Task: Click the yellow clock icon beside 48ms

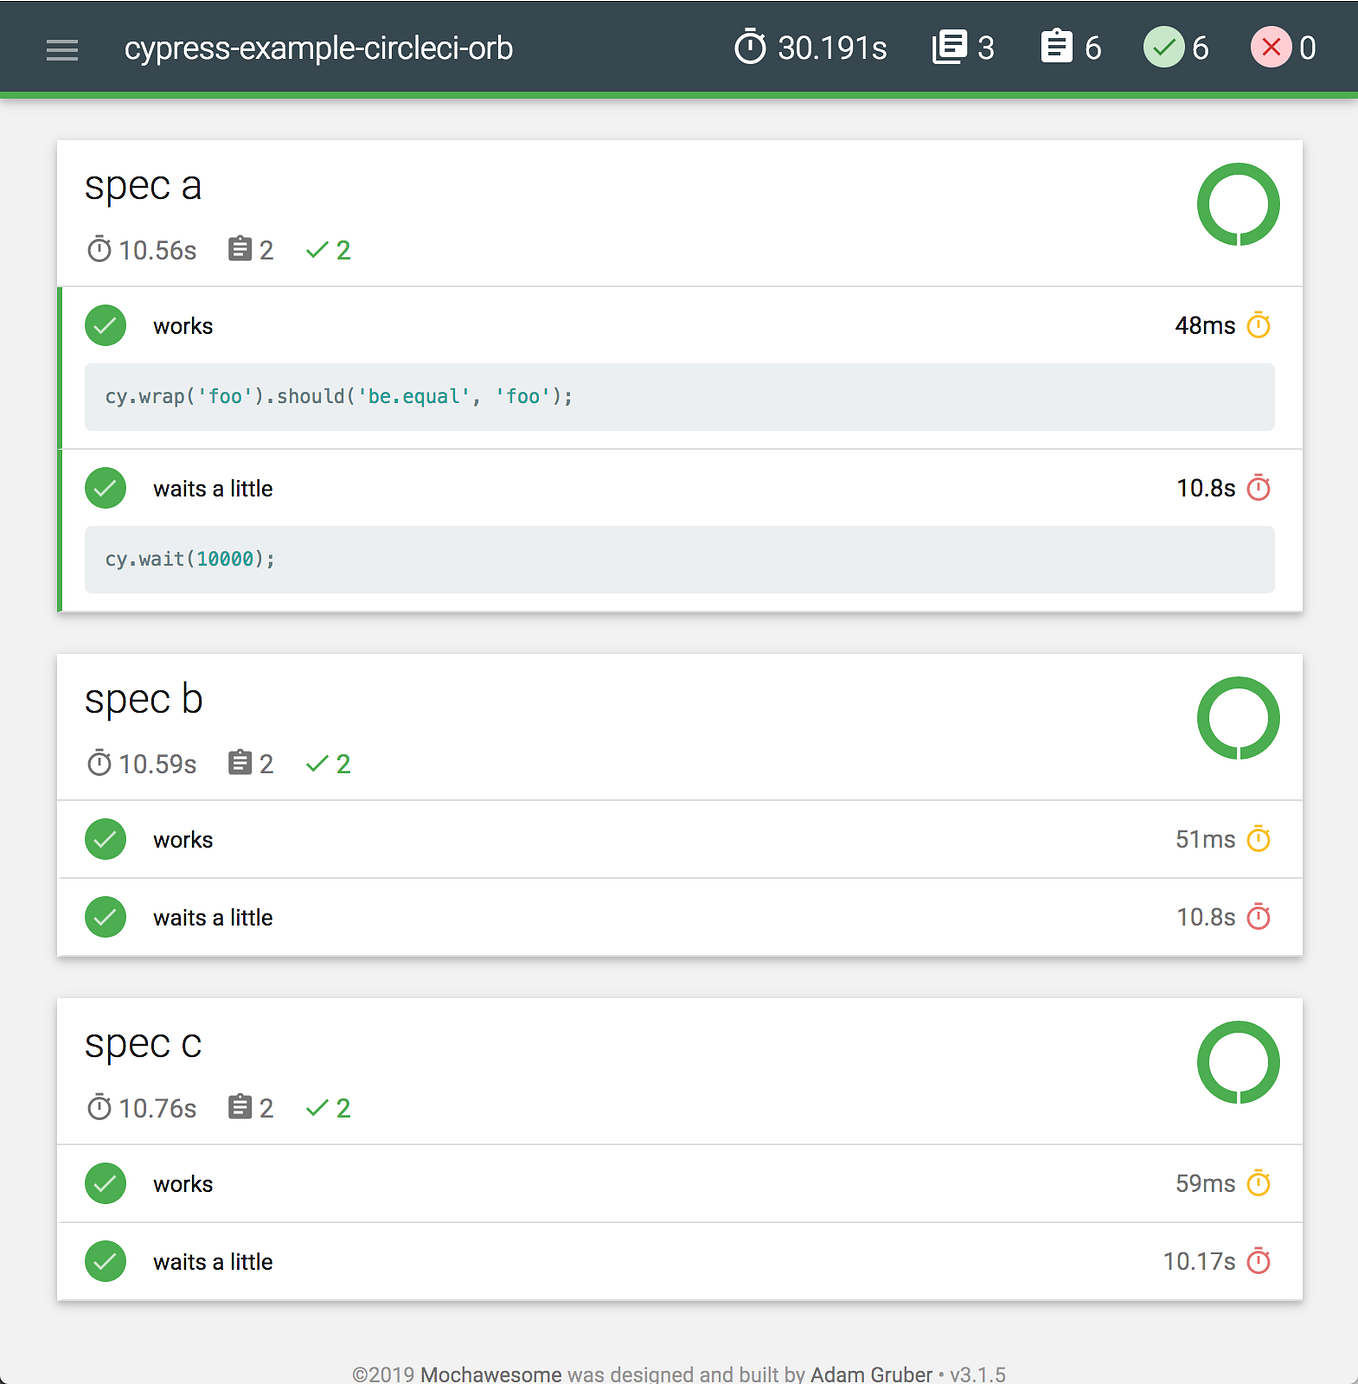Action: click(1258, 325)
